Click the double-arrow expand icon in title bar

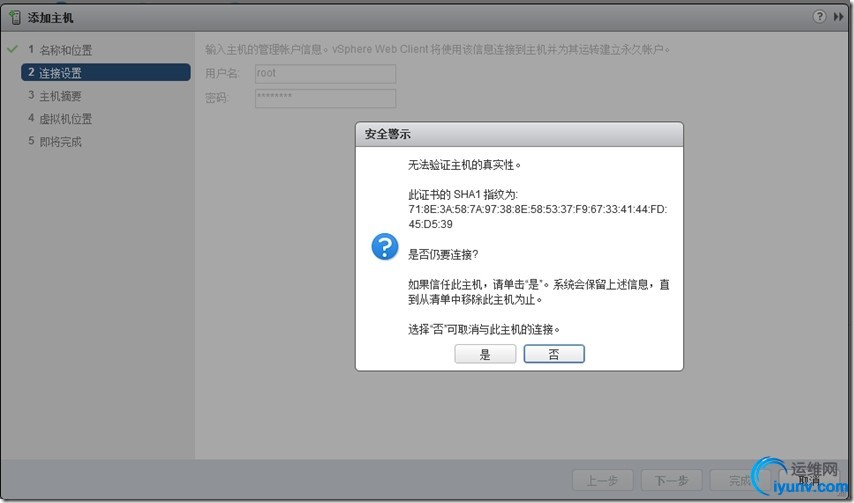(x=838, y=17)
